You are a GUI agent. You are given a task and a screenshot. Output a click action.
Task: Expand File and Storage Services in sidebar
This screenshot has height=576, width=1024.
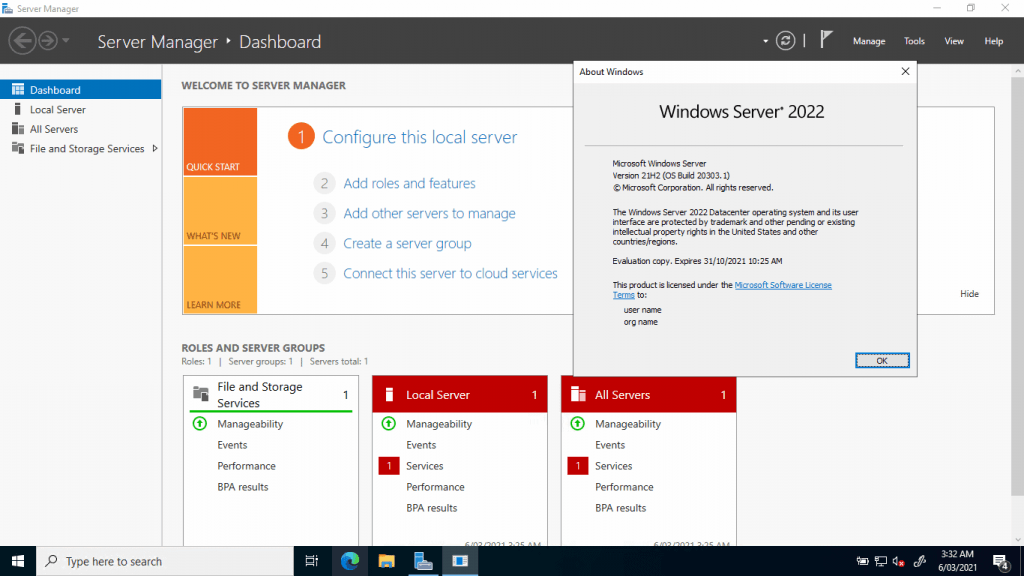157,148
